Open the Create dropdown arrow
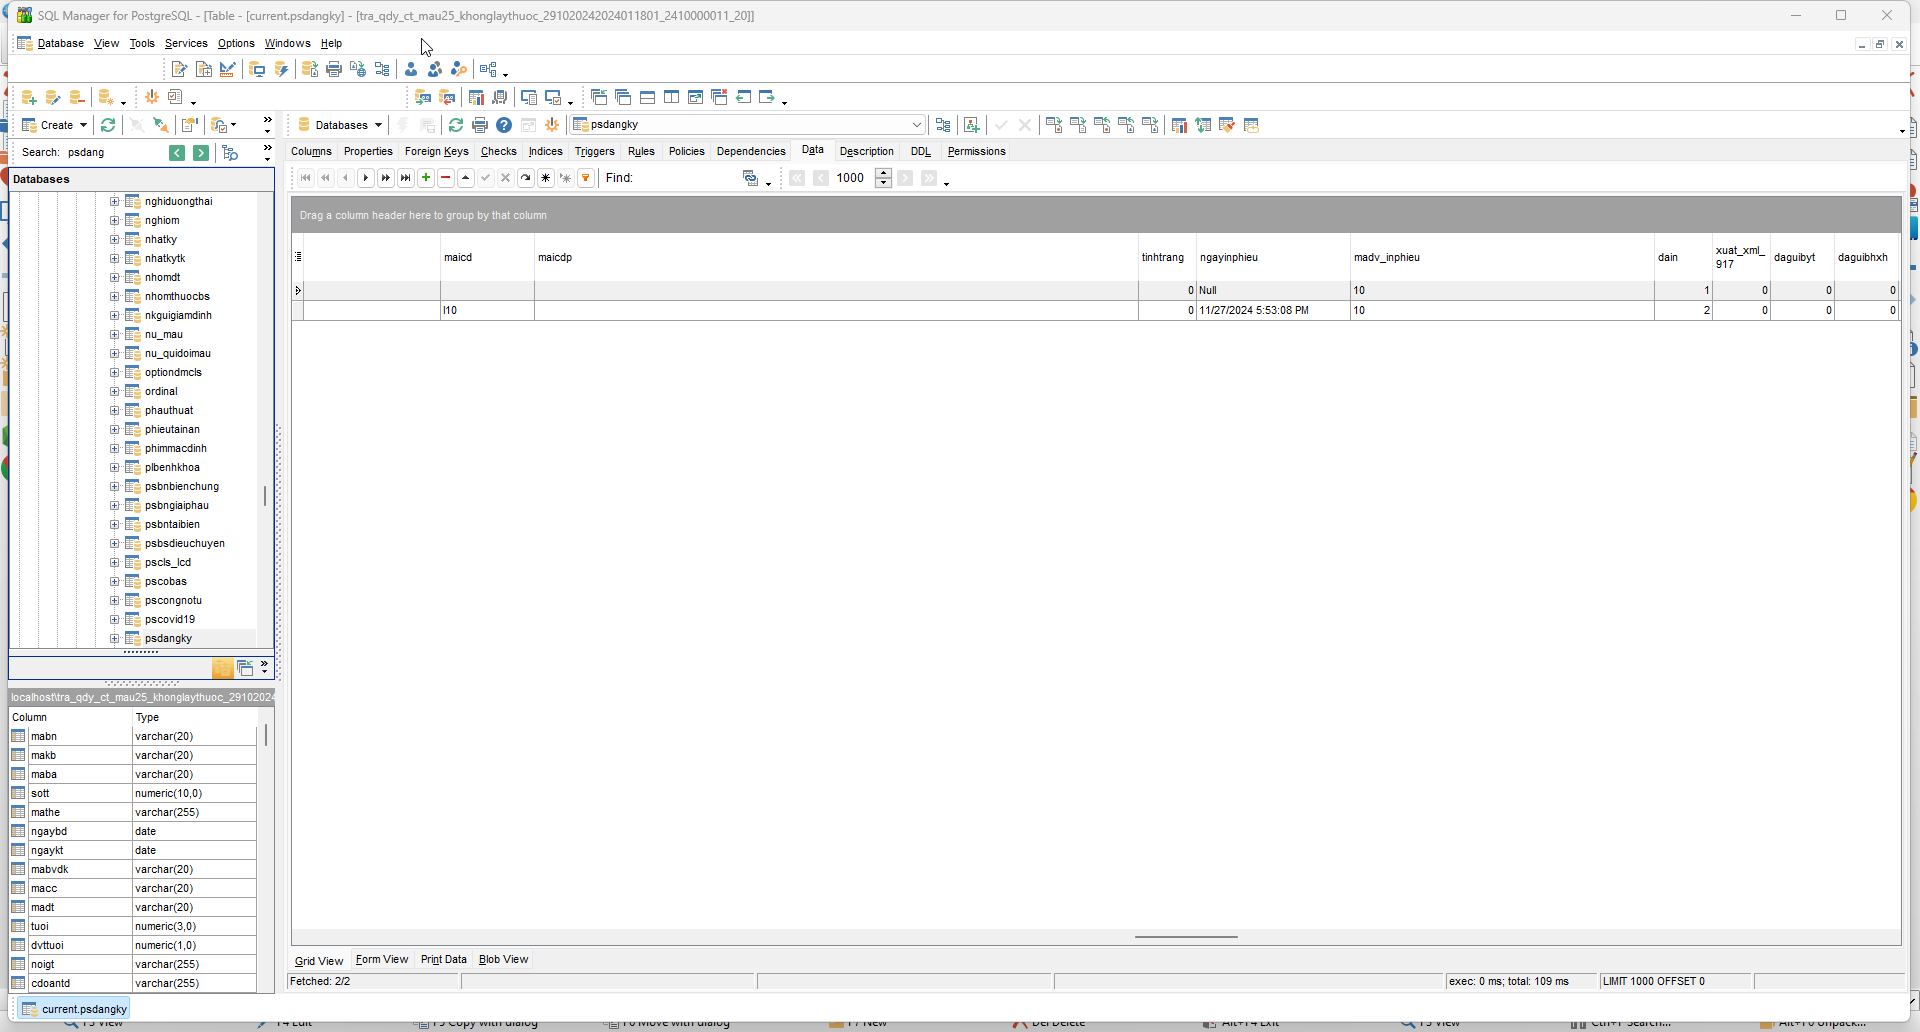The width and height of the screenshot is (1920, 1032). (83, 125)
